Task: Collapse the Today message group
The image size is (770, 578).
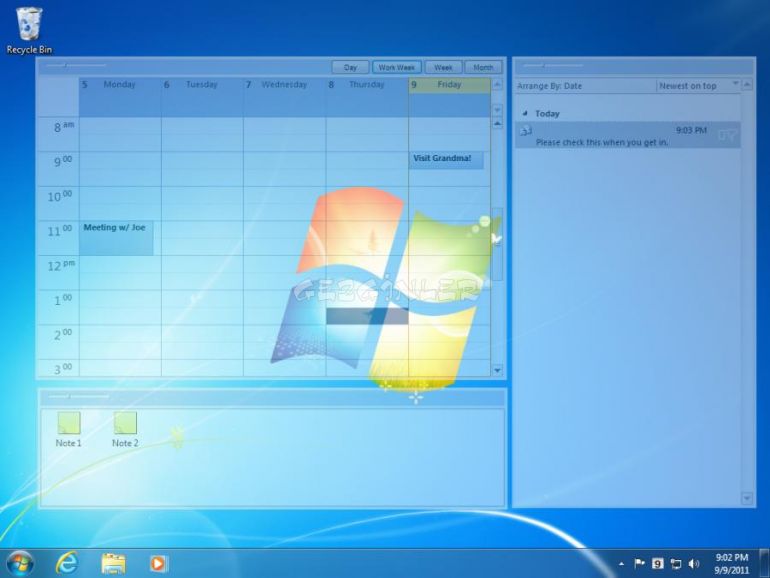Action: click(525, 113)
